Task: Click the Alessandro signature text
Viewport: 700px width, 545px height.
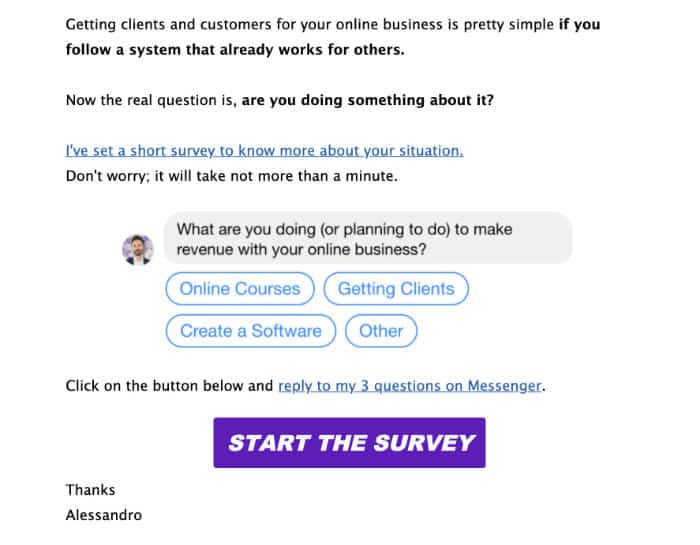Action: point(104,515)
